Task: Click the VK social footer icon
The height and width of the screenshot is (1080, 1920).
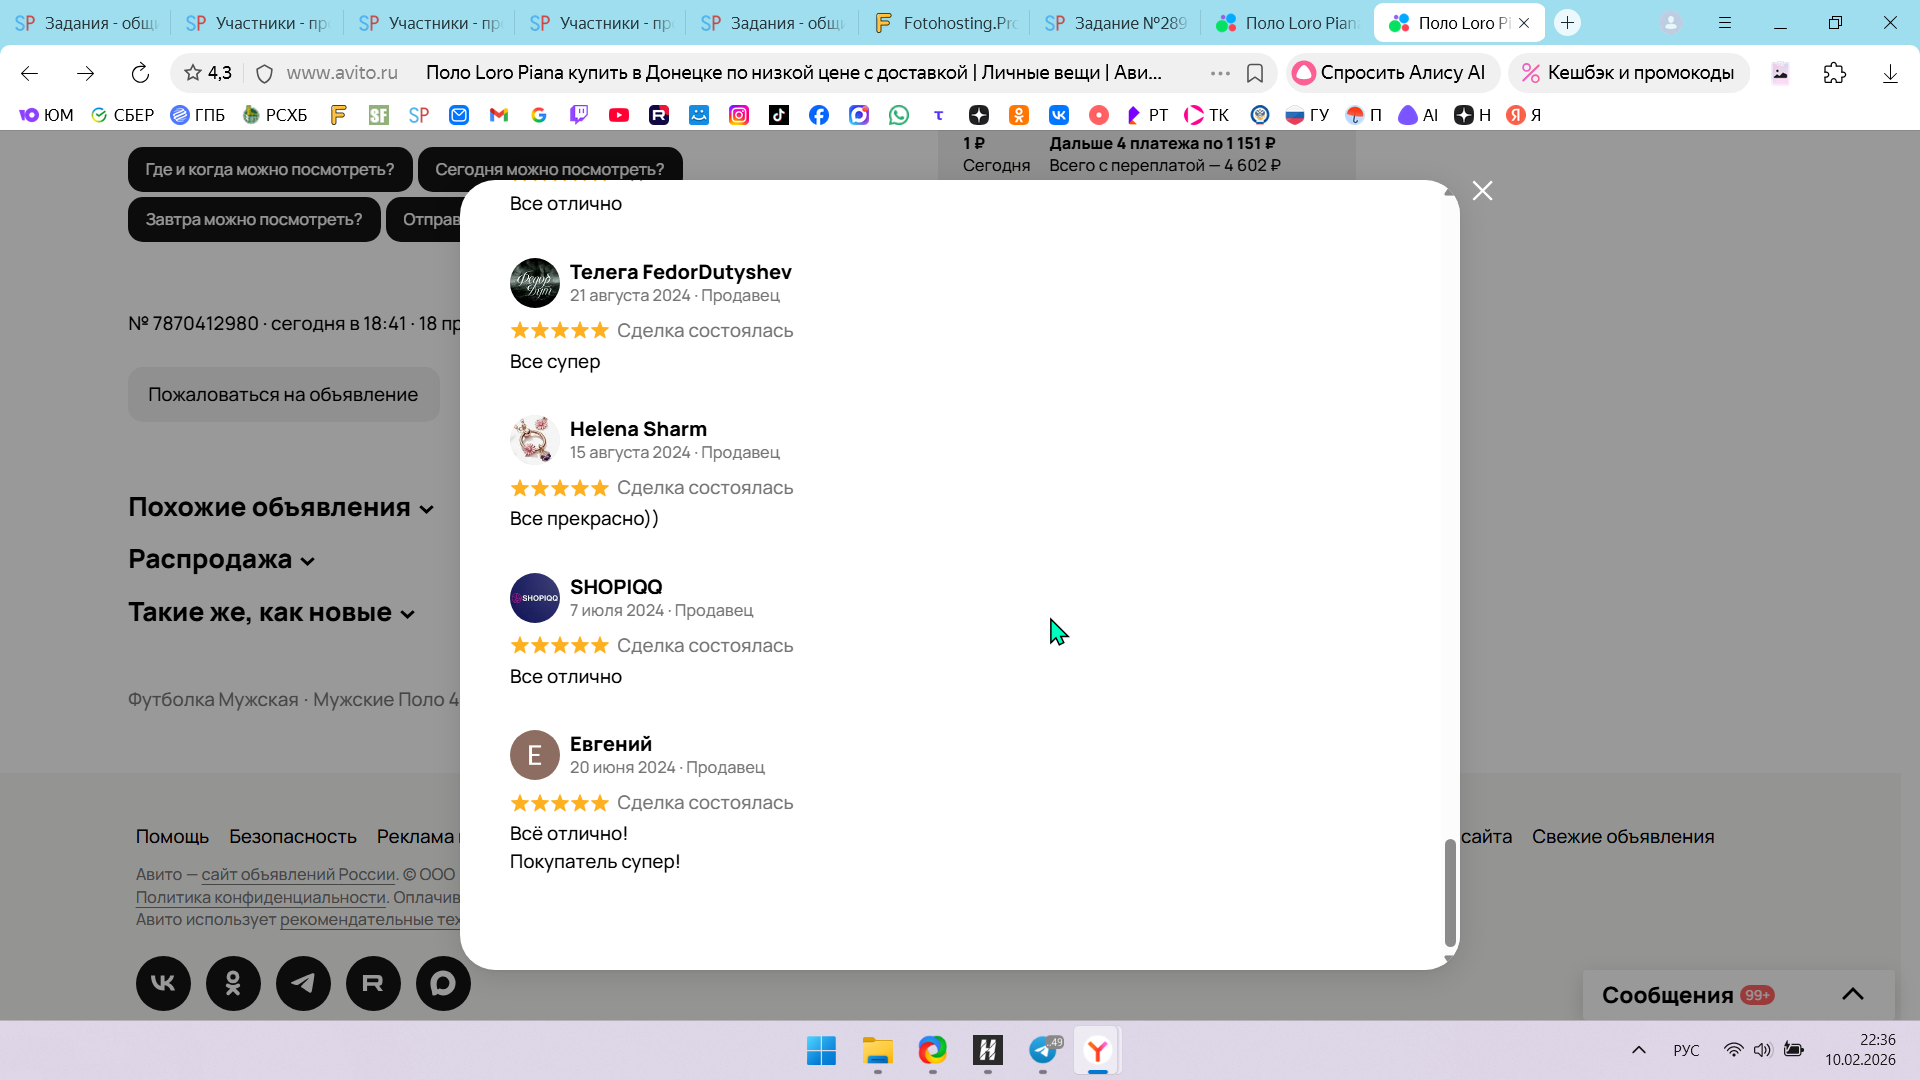Action: tap(163, 984)
